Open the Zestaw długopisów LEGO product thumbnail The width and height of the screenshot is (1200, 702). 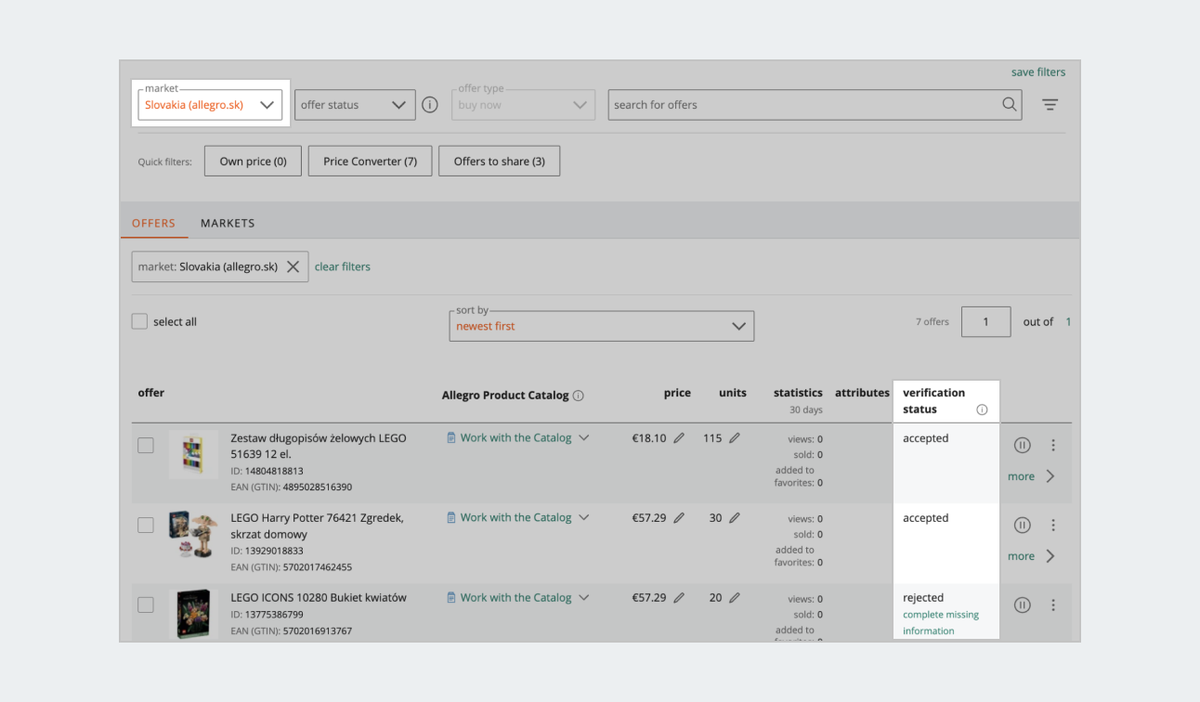[194, 455]
